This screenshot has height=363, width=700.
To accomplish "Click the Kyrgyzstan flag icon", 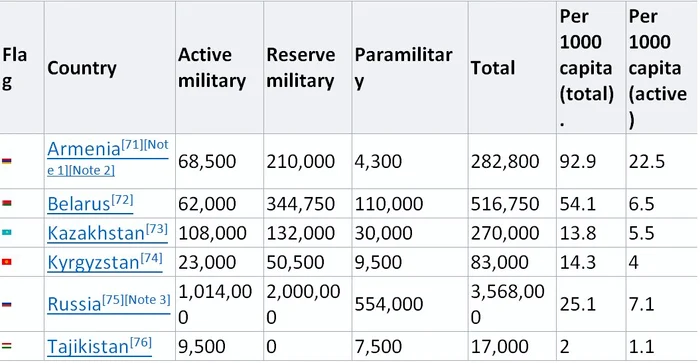I will [x=6, y=262].
